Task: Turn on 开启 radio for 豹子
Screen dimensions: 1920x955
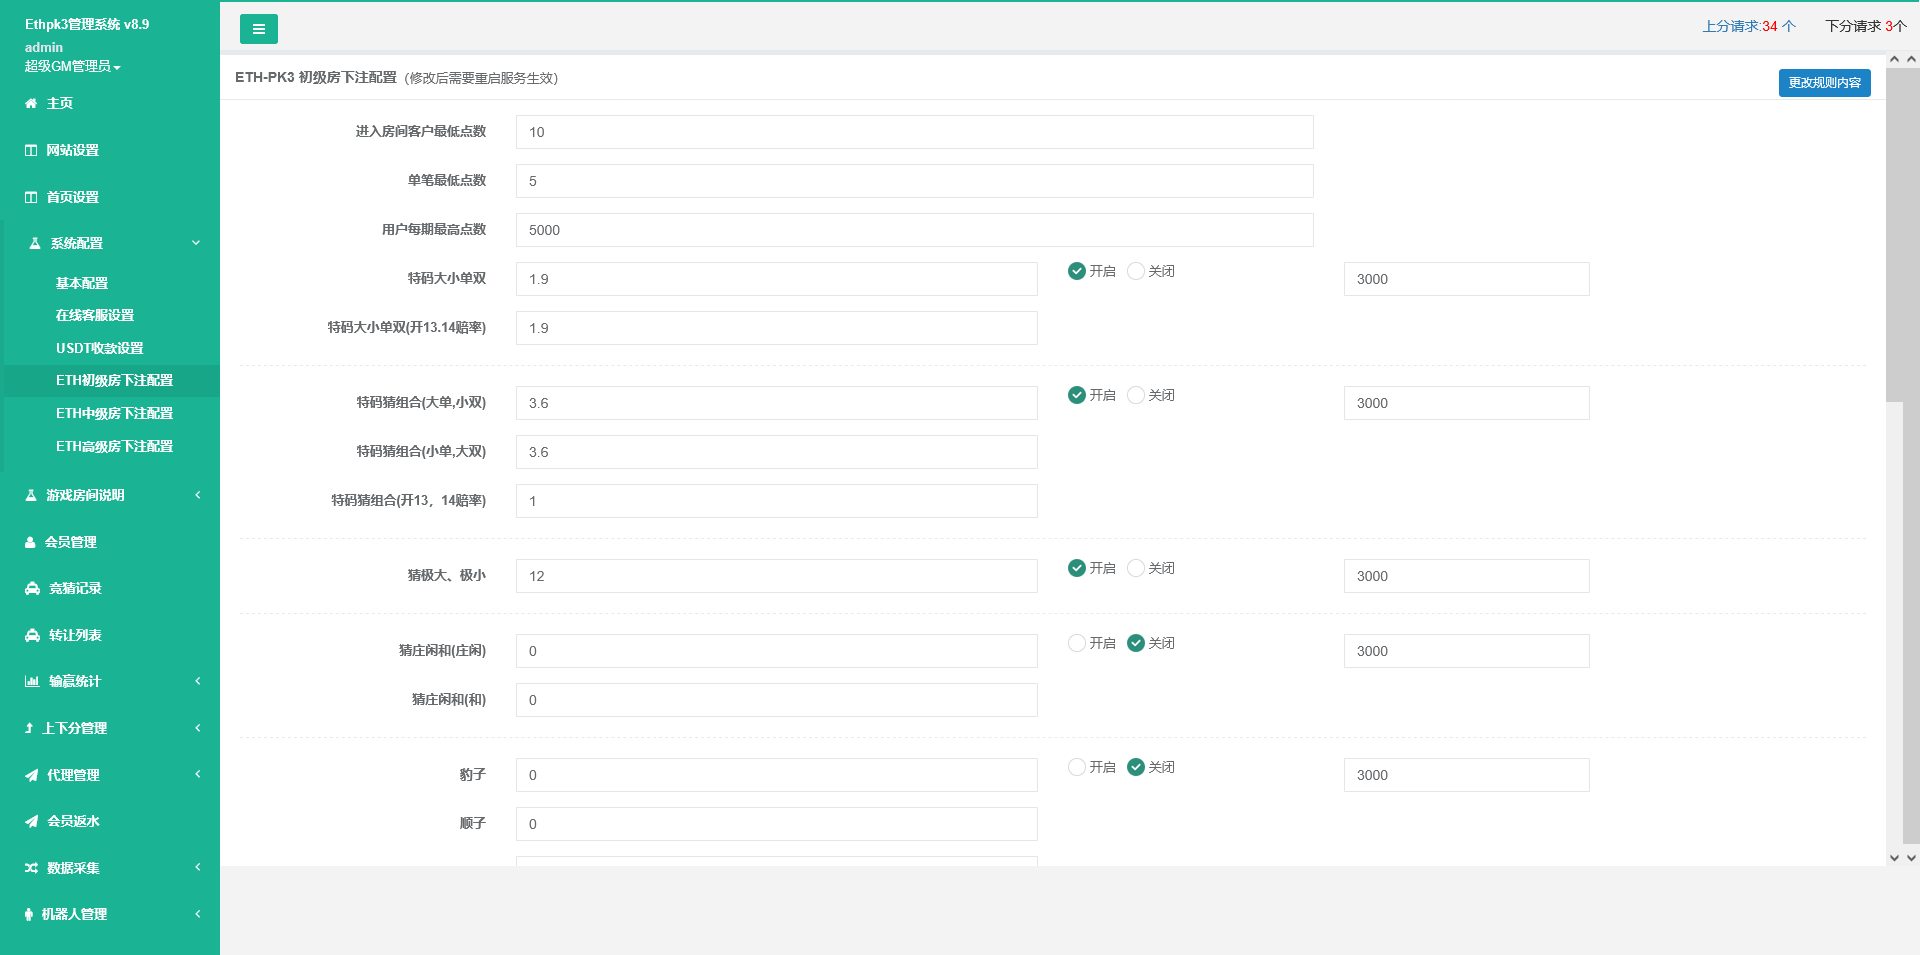Action: 1077,767
